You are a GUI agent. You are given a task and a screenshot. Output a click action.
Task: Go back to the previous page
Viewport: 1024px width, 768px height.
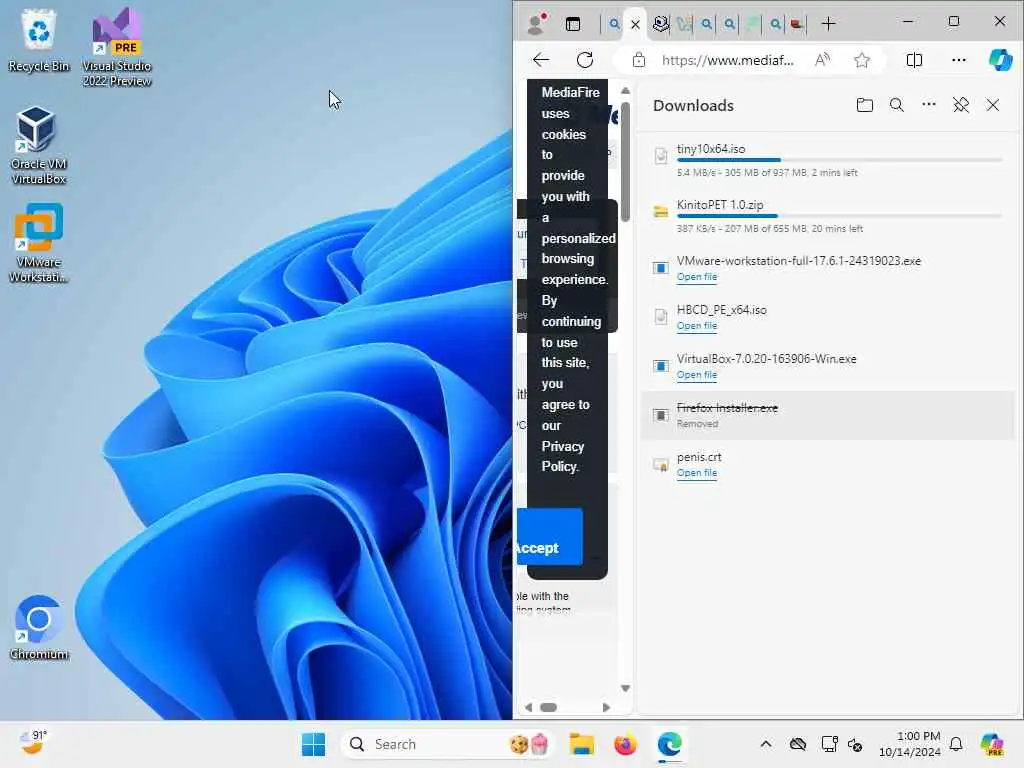[x=541, y=60]
